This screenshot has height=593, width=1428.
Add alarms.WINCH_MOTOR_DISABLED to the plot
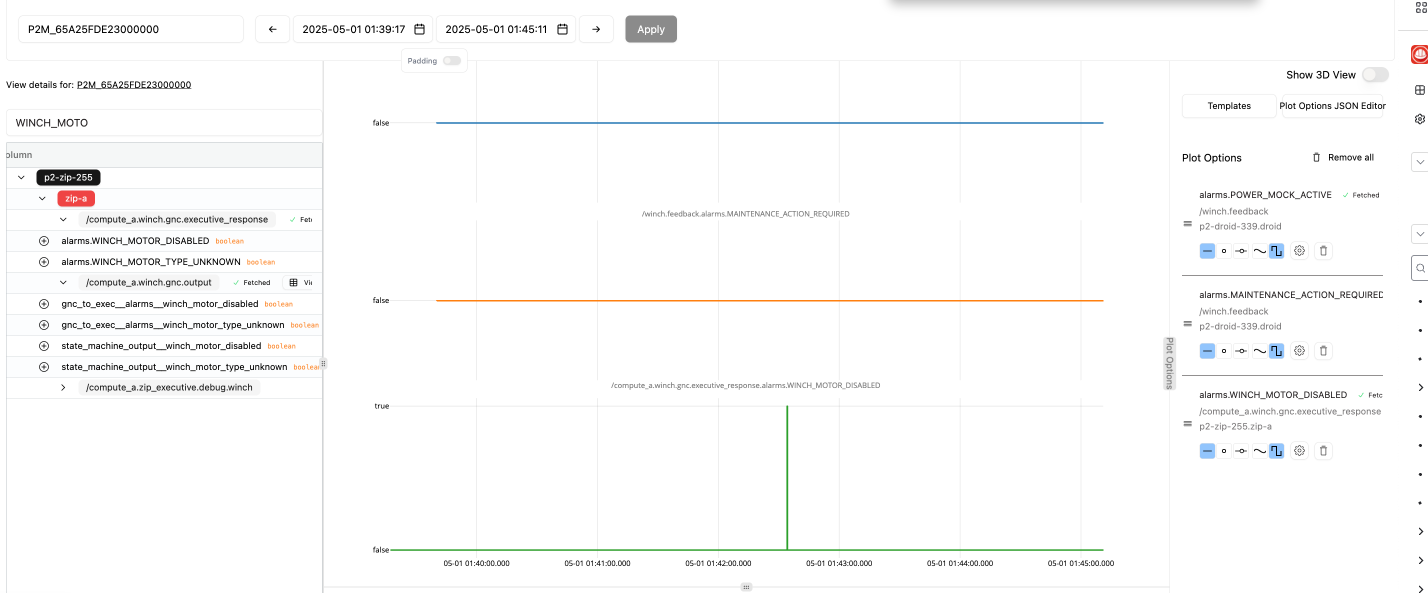[x=44, y=241]
